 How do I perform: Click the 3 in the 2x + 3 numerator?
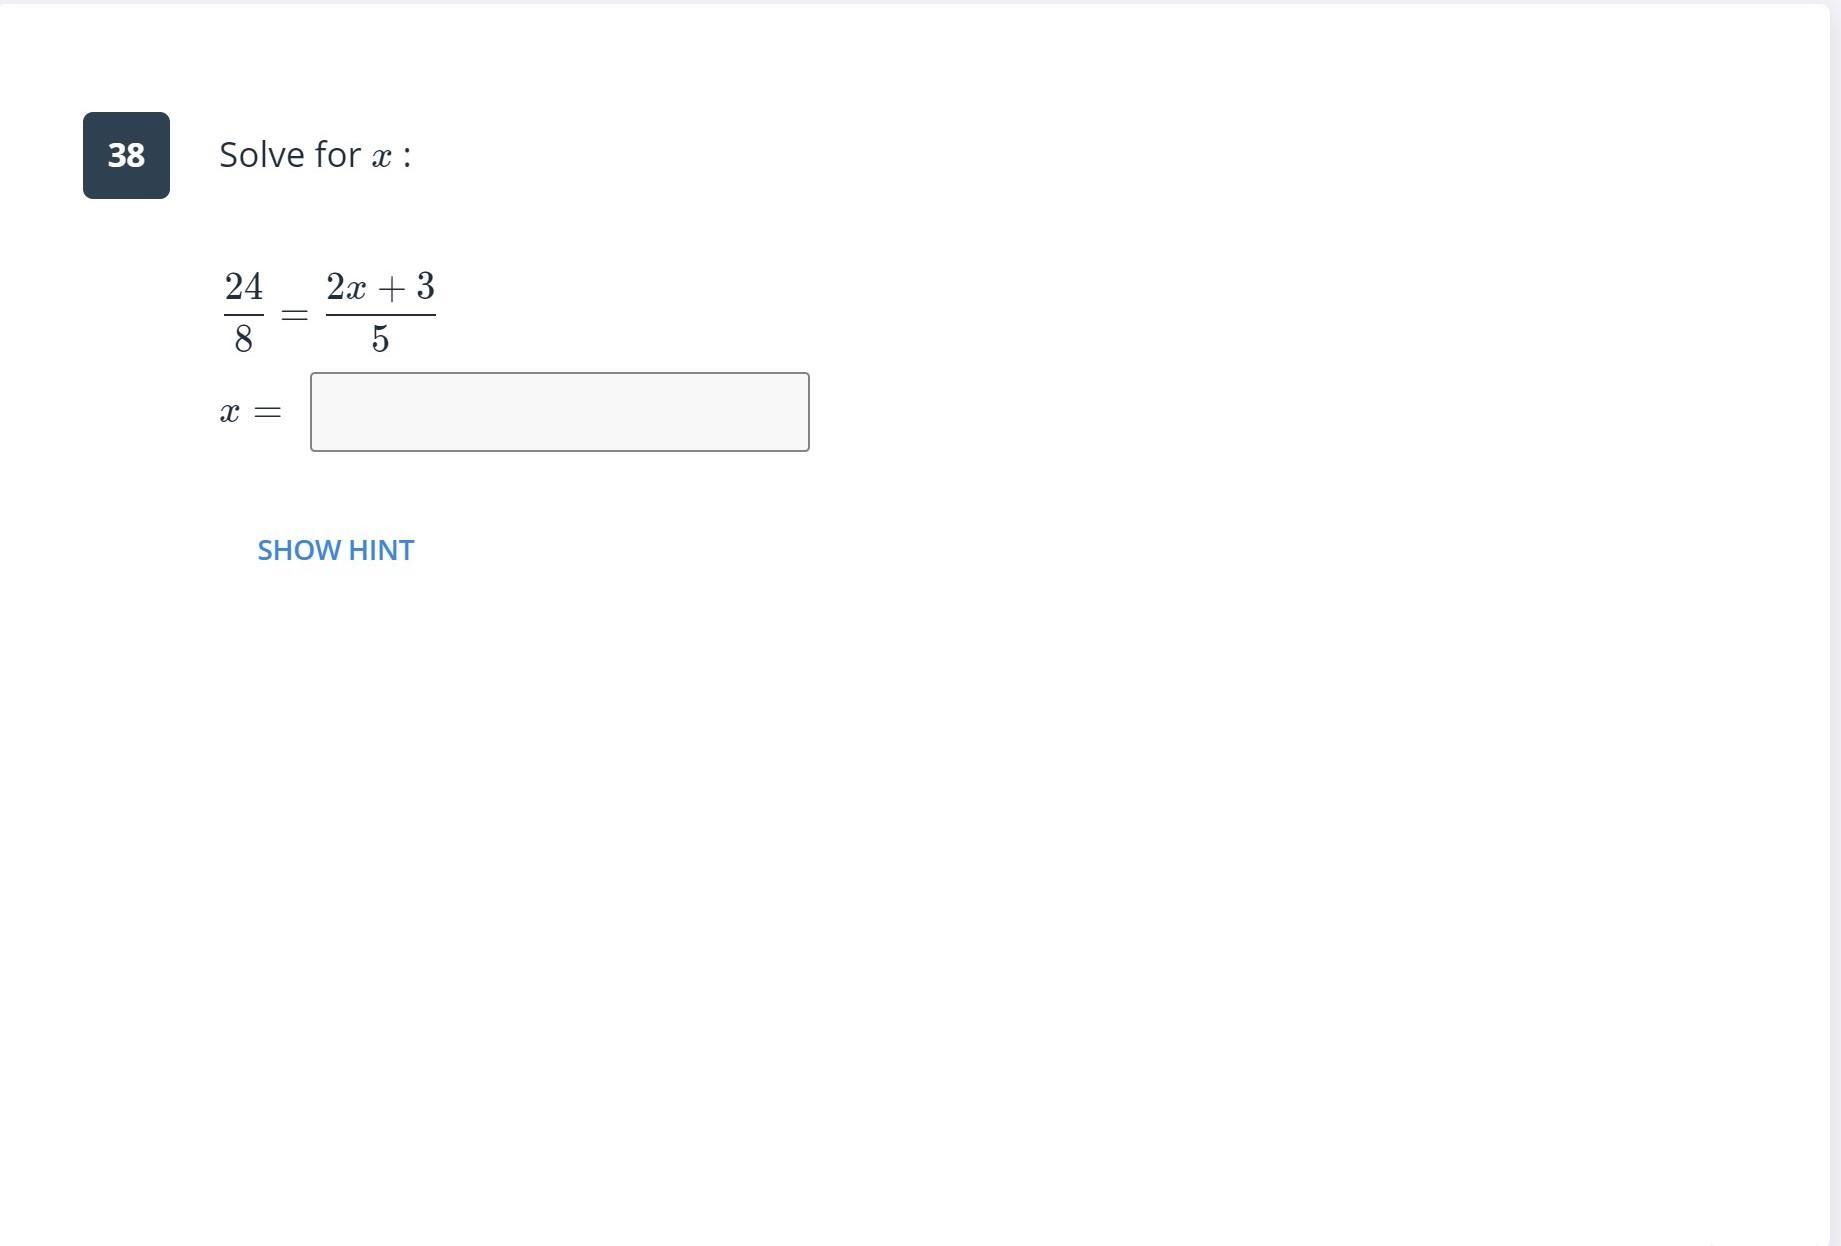coord(425,287)
